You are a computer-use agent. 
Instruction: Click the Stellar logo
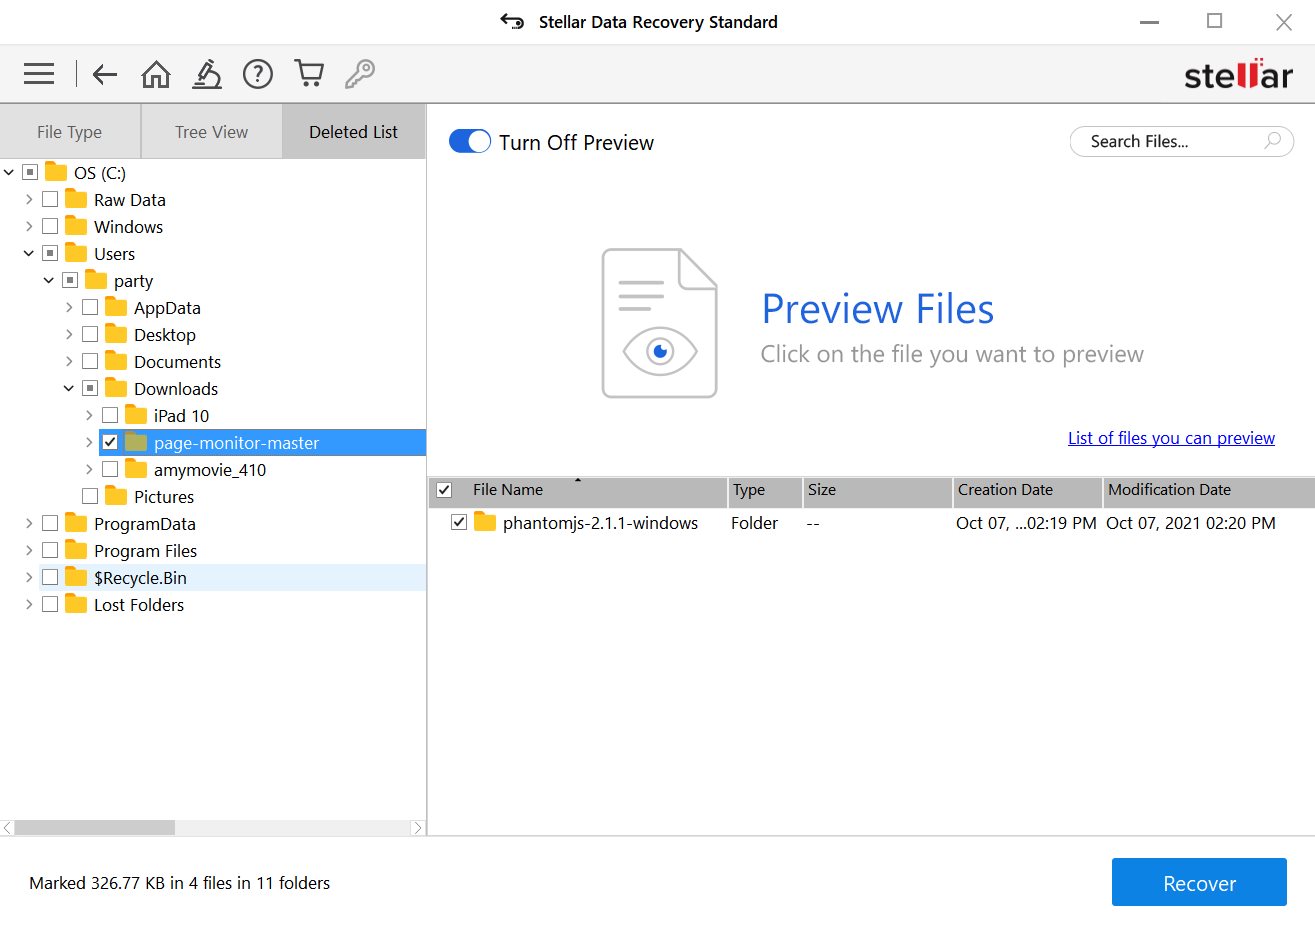point(1238,74)
